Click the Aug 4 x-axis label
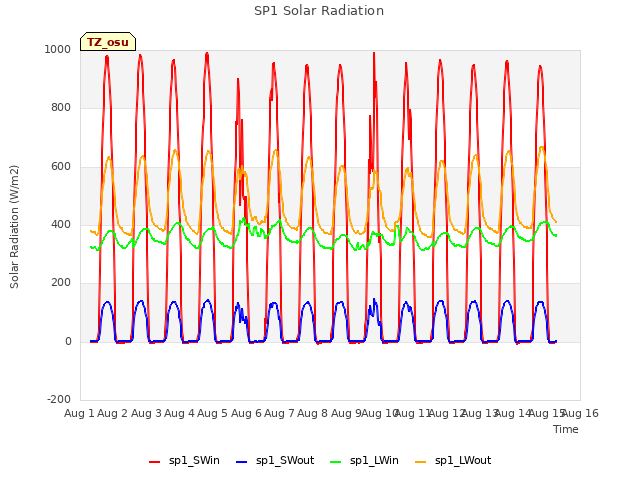The height and width of the screenshot is (480, 640). coord(179,413)
